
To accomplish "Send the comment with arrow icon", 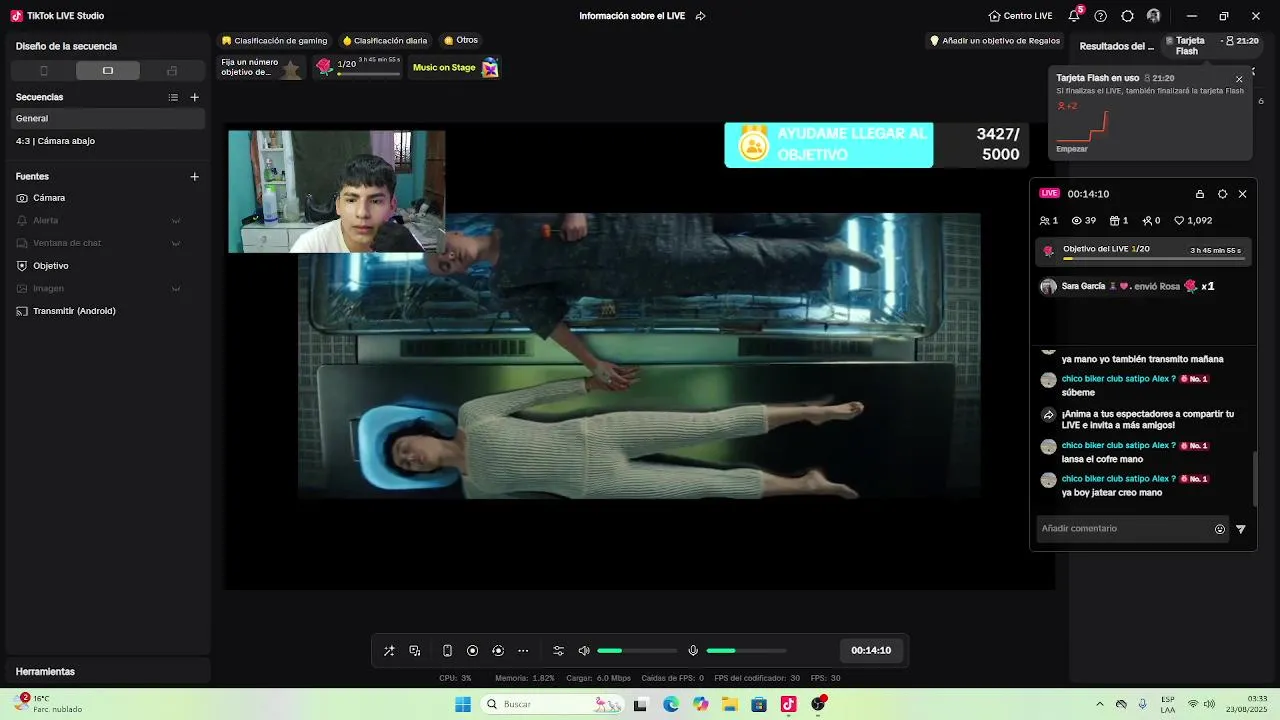I will tap(1241, 529).
